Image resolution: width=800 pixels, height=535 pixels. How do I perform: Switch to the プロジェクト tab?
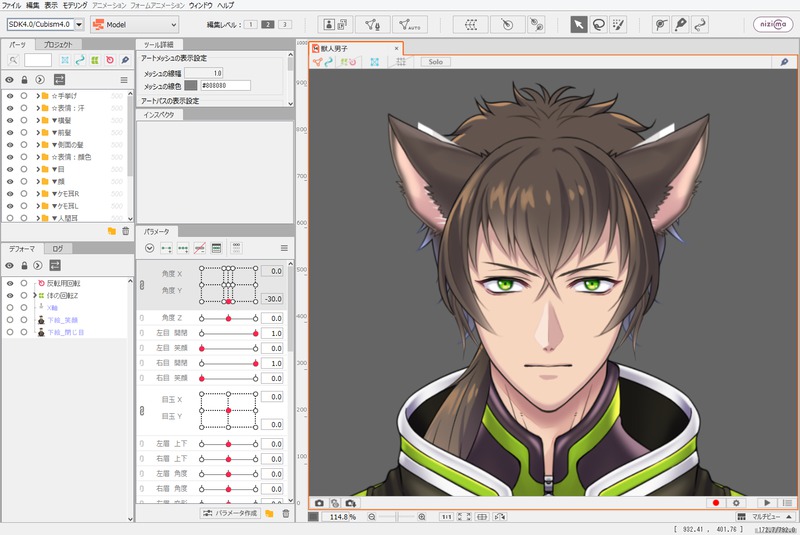point(58,45)
